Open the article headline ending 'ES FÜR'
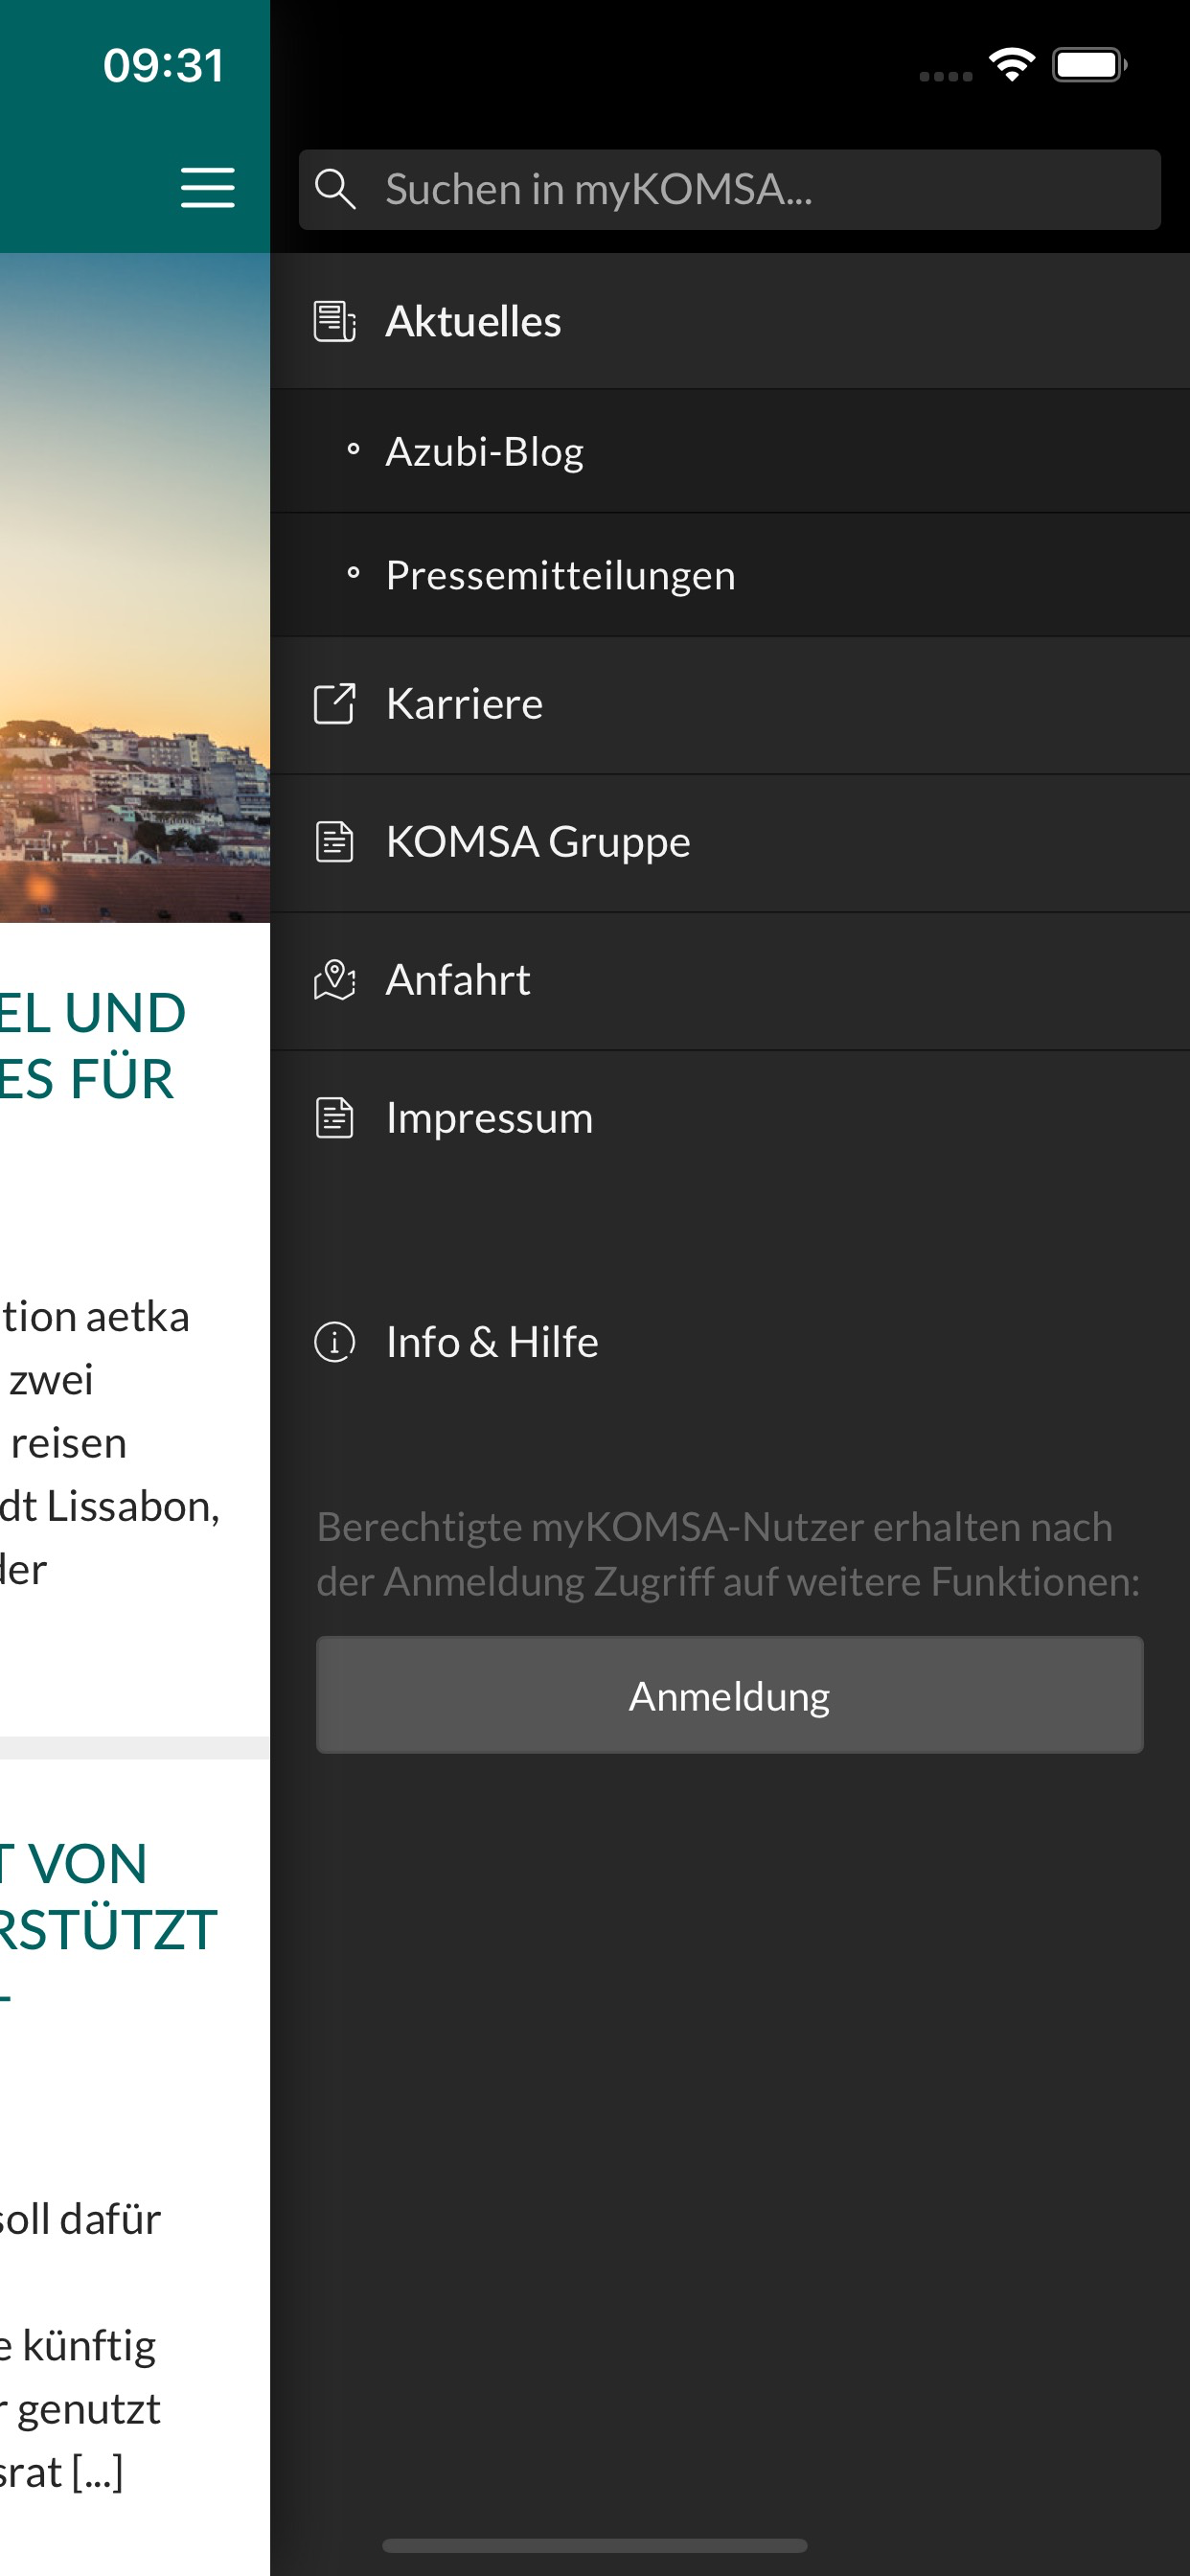1190x2576 pixels. click(93, 1046)
